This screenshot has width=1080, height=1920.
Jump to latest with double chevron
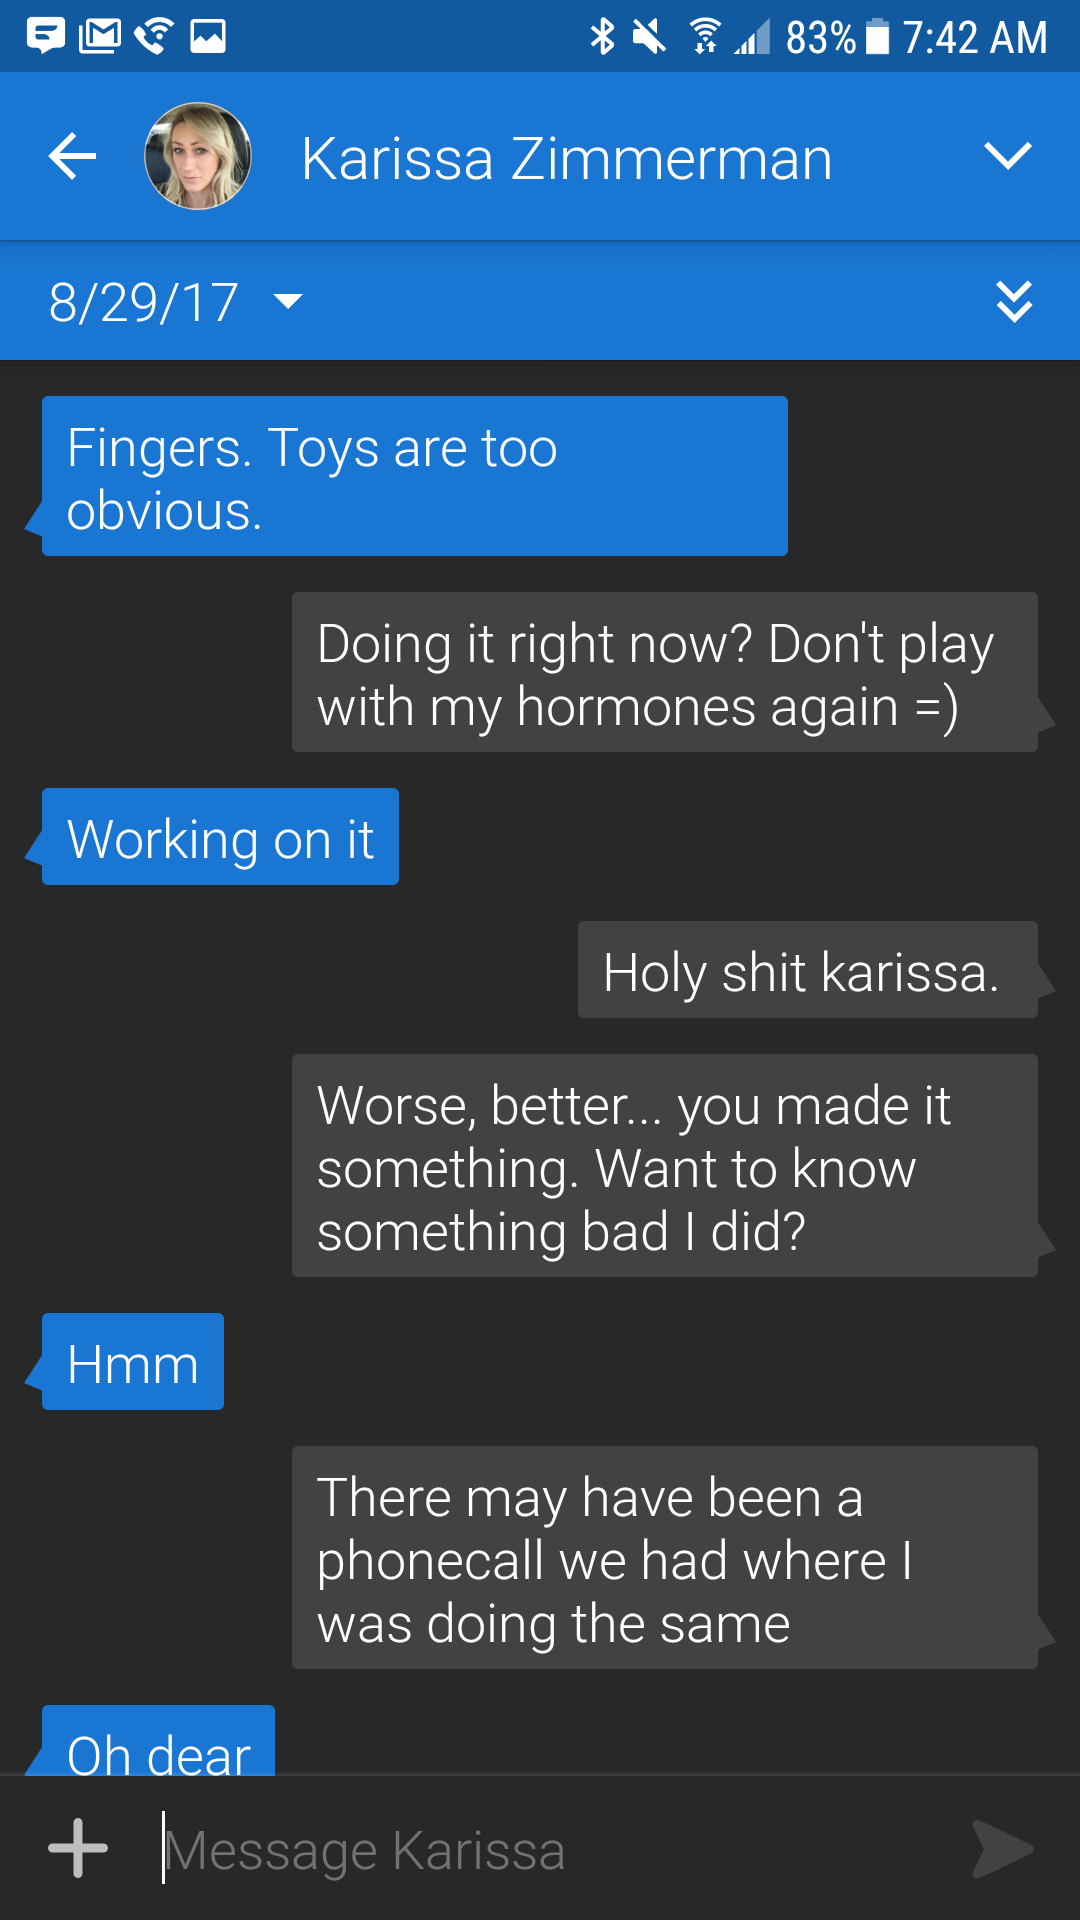1014,301
